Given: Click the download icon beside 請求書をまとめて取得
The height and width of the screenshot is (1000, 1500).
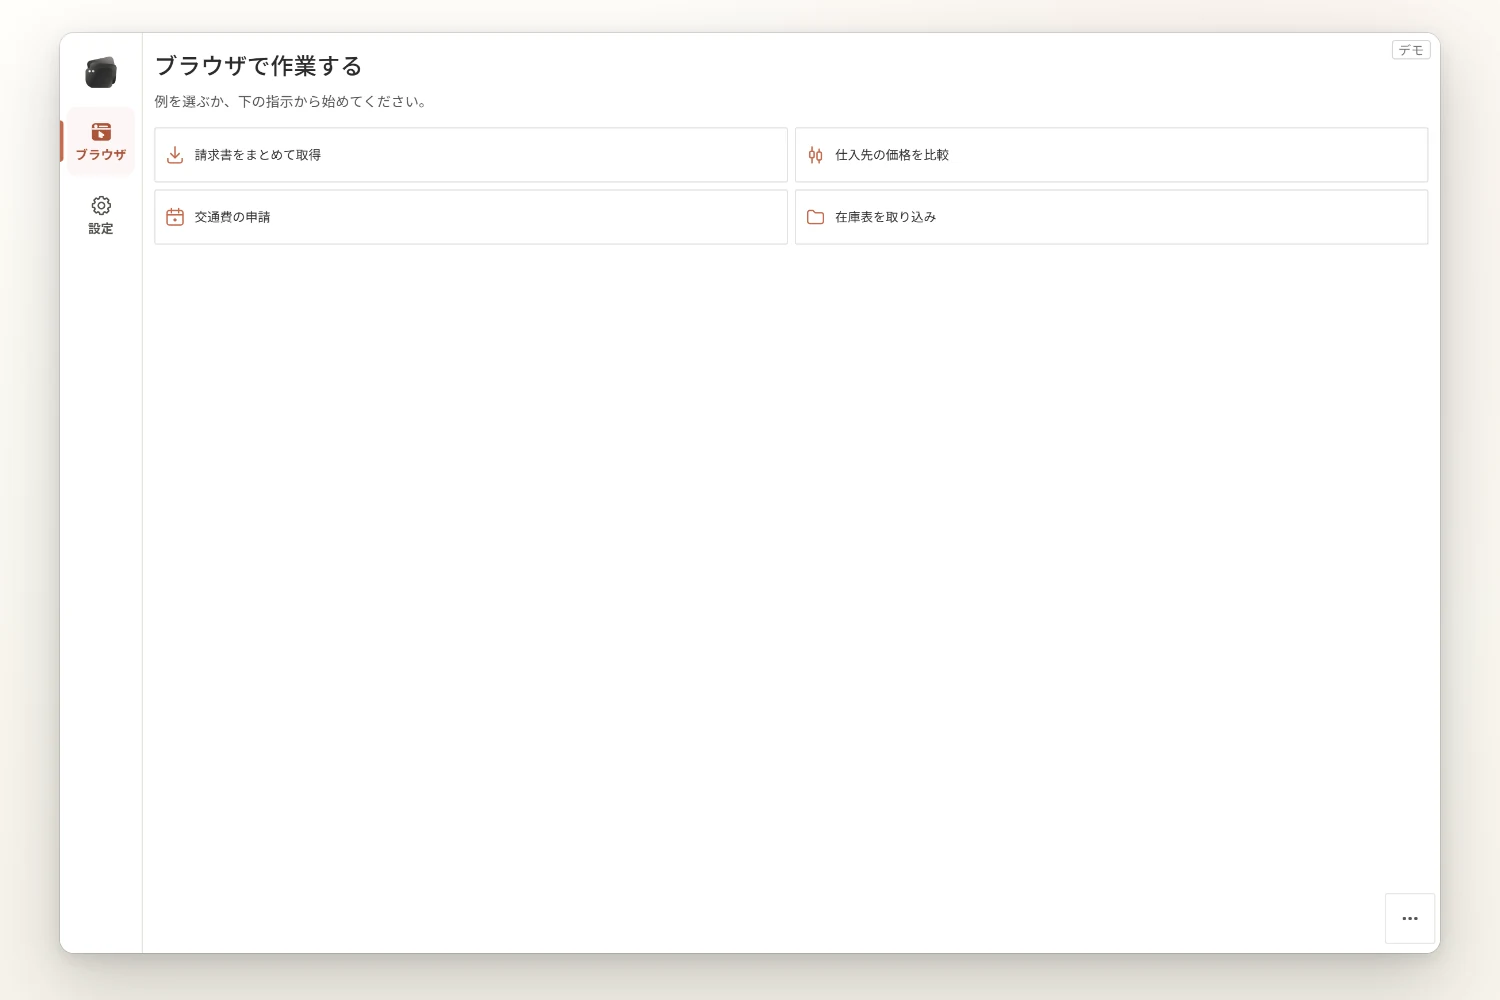Looking at the screenshot, I should pos(175,155).
